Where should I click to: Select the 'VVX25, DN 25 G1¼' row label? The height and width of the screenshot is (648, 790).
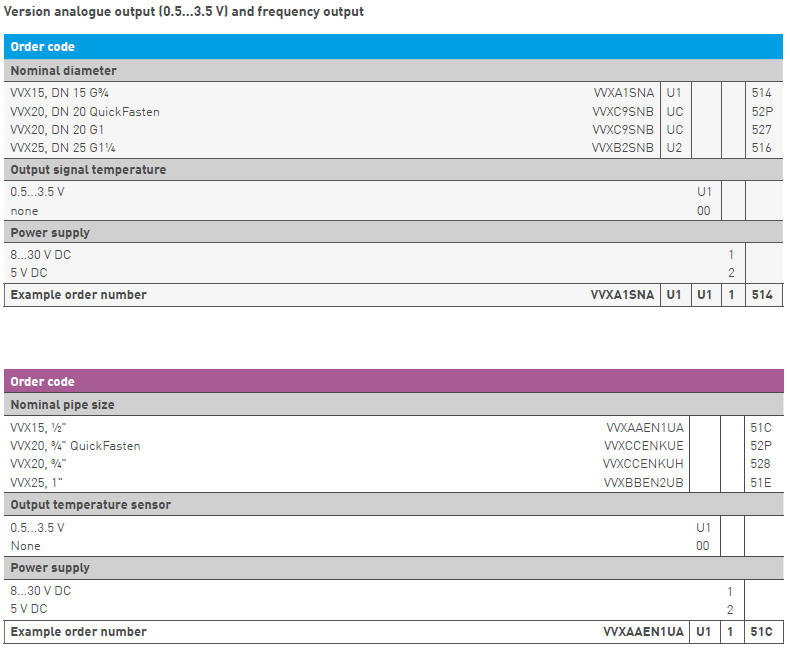coord(63,148)
